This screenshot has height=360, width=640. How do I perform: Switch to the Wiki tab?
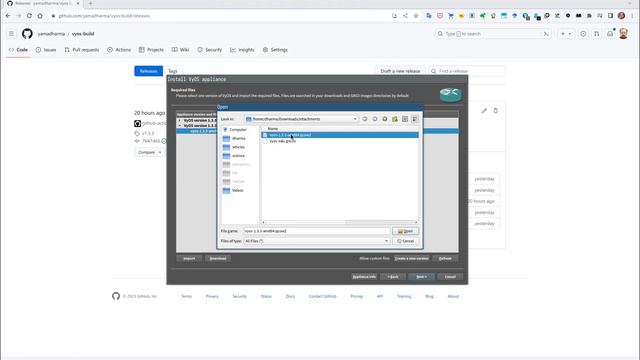coord(180,50)
